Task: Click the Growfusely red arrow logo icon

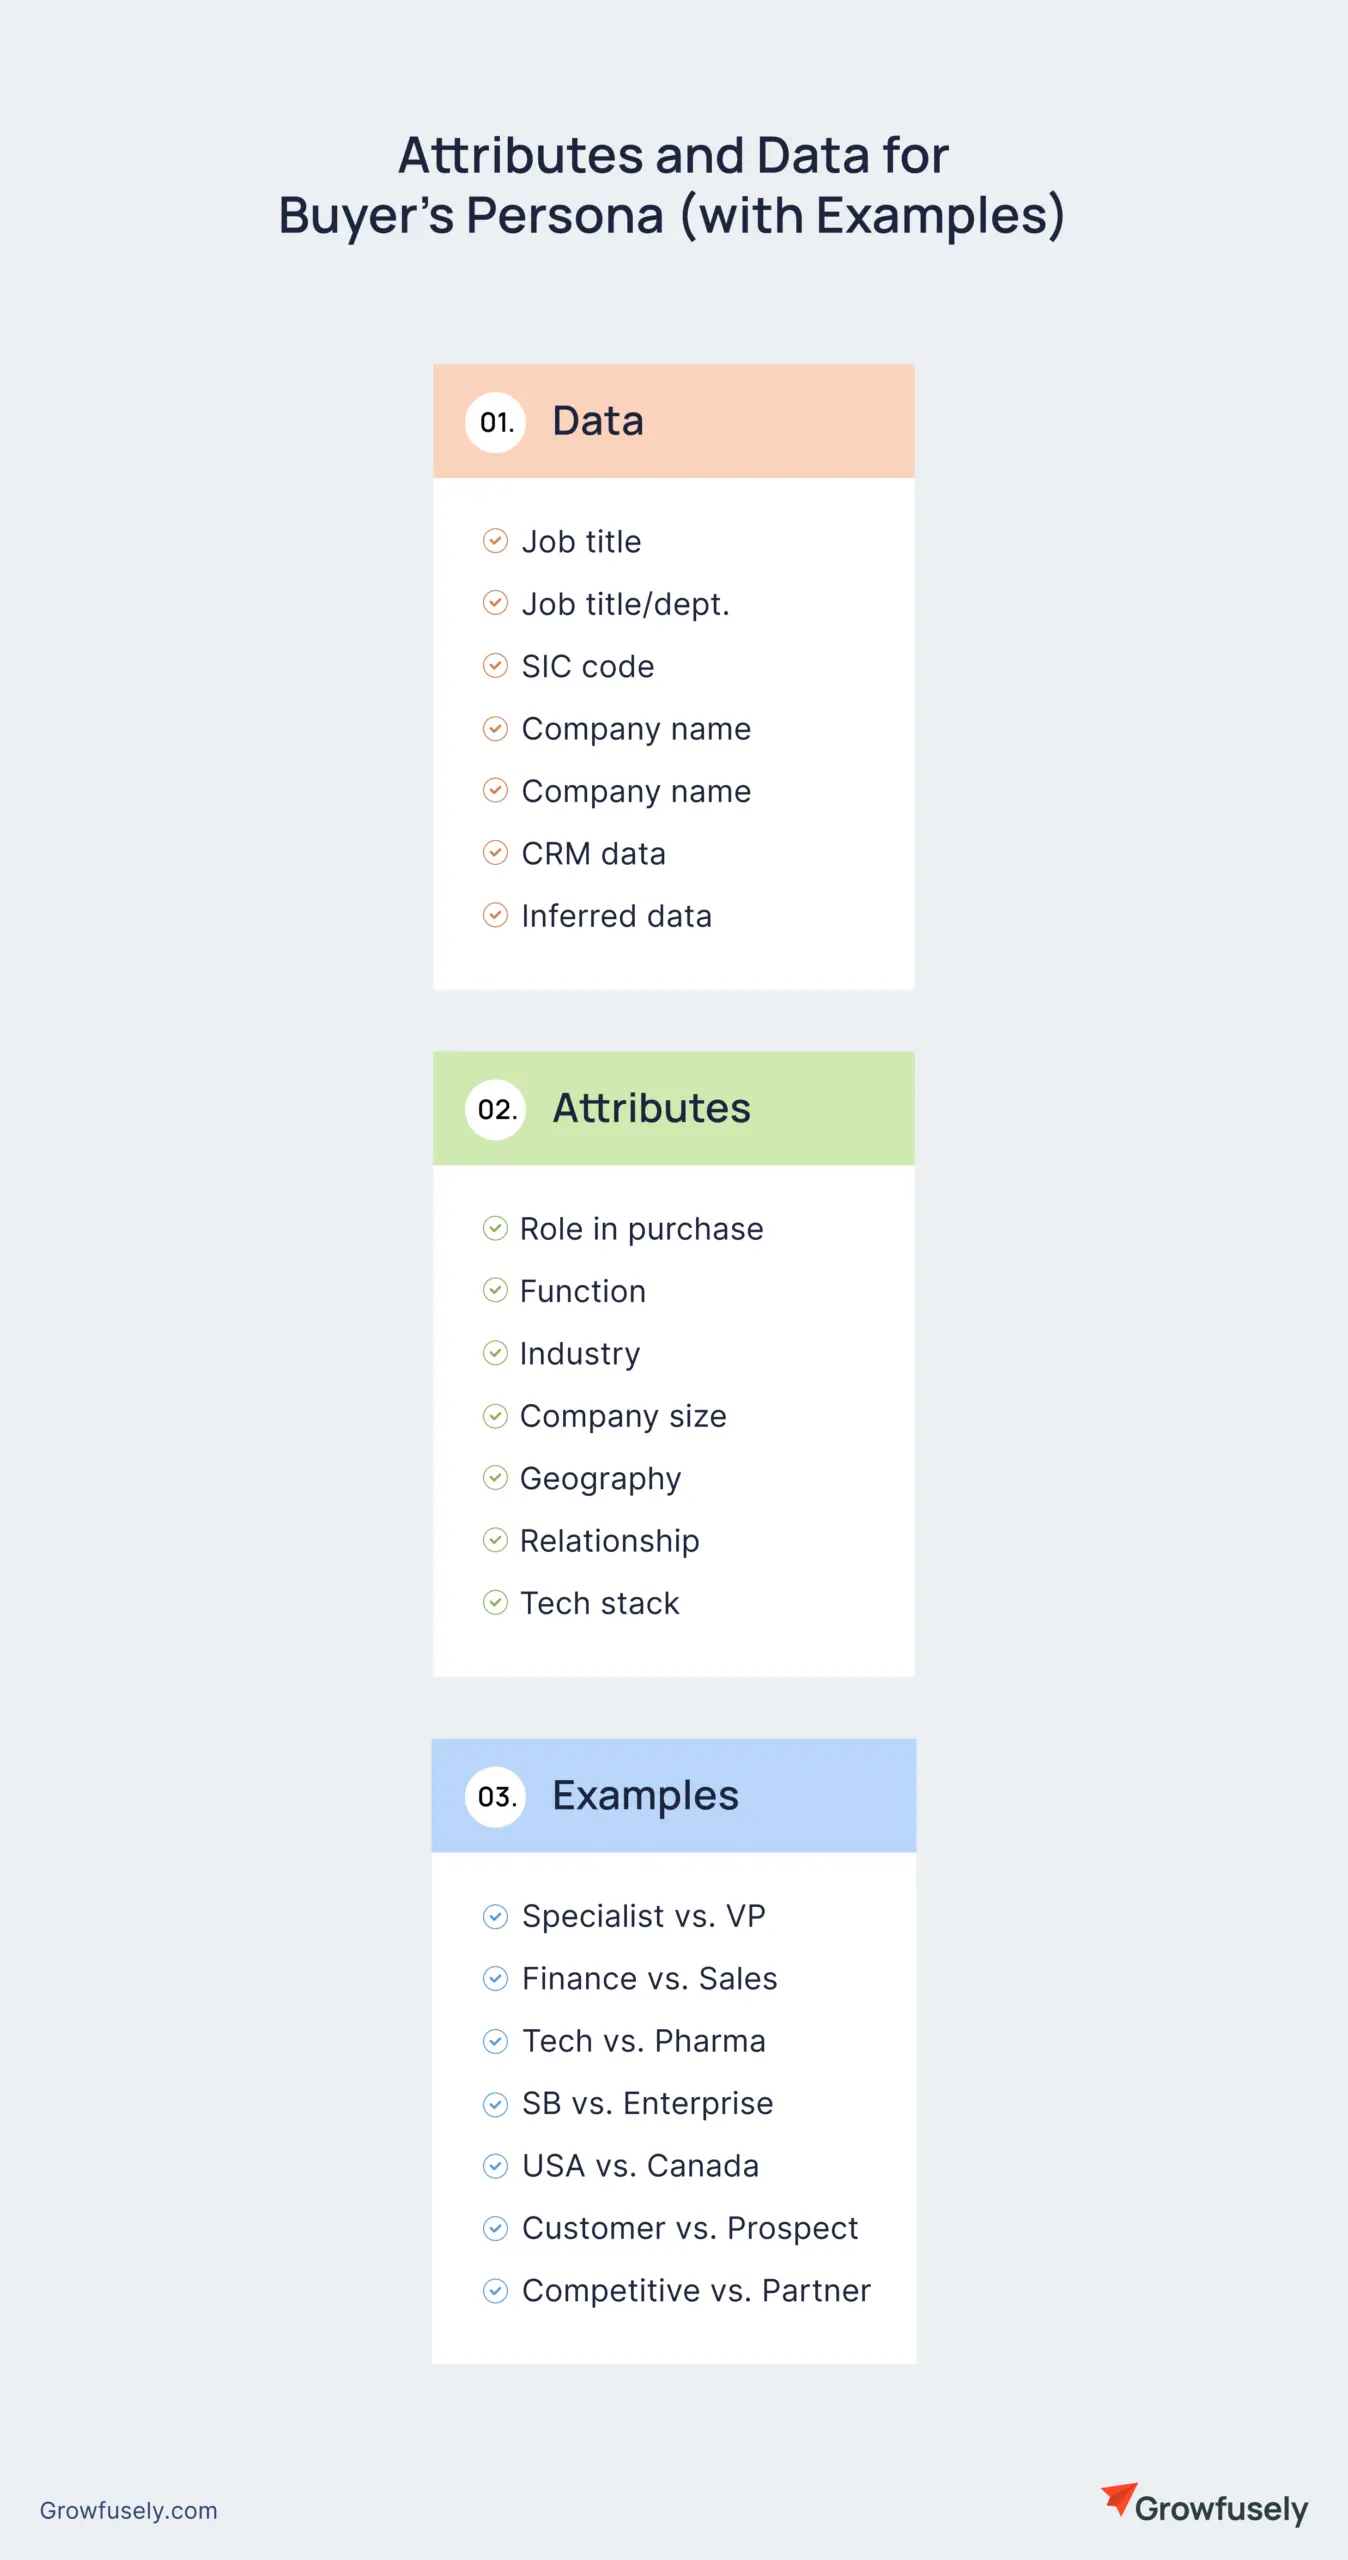Action: (1119, 2497)
